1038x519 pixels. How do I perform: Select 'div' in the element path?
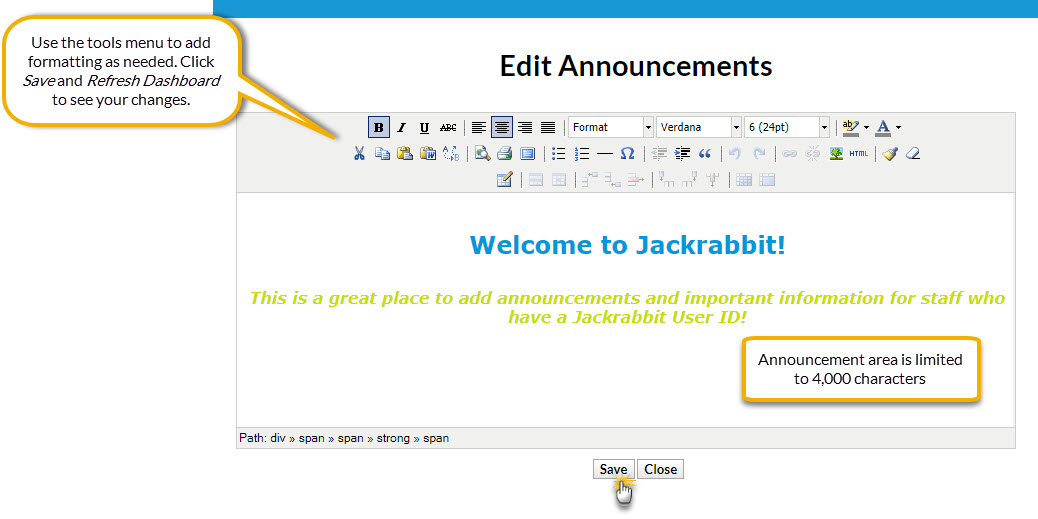[x=278, y=438]
